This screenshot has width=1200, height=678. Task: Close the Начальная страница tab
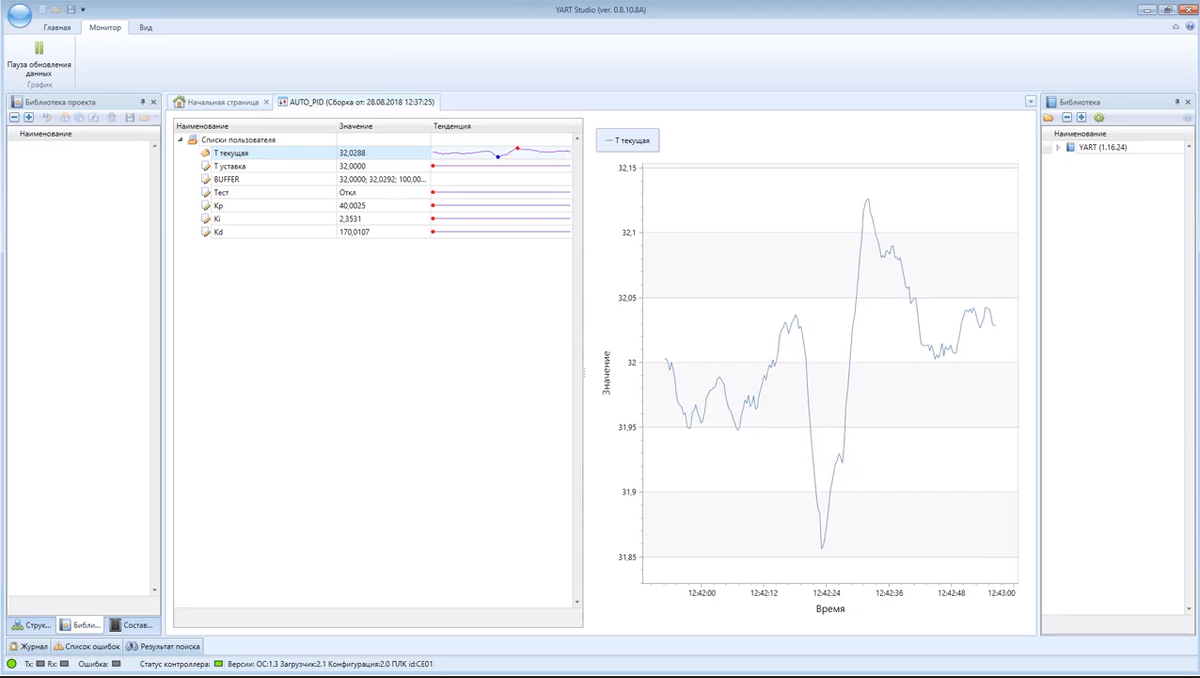(267, 102)
